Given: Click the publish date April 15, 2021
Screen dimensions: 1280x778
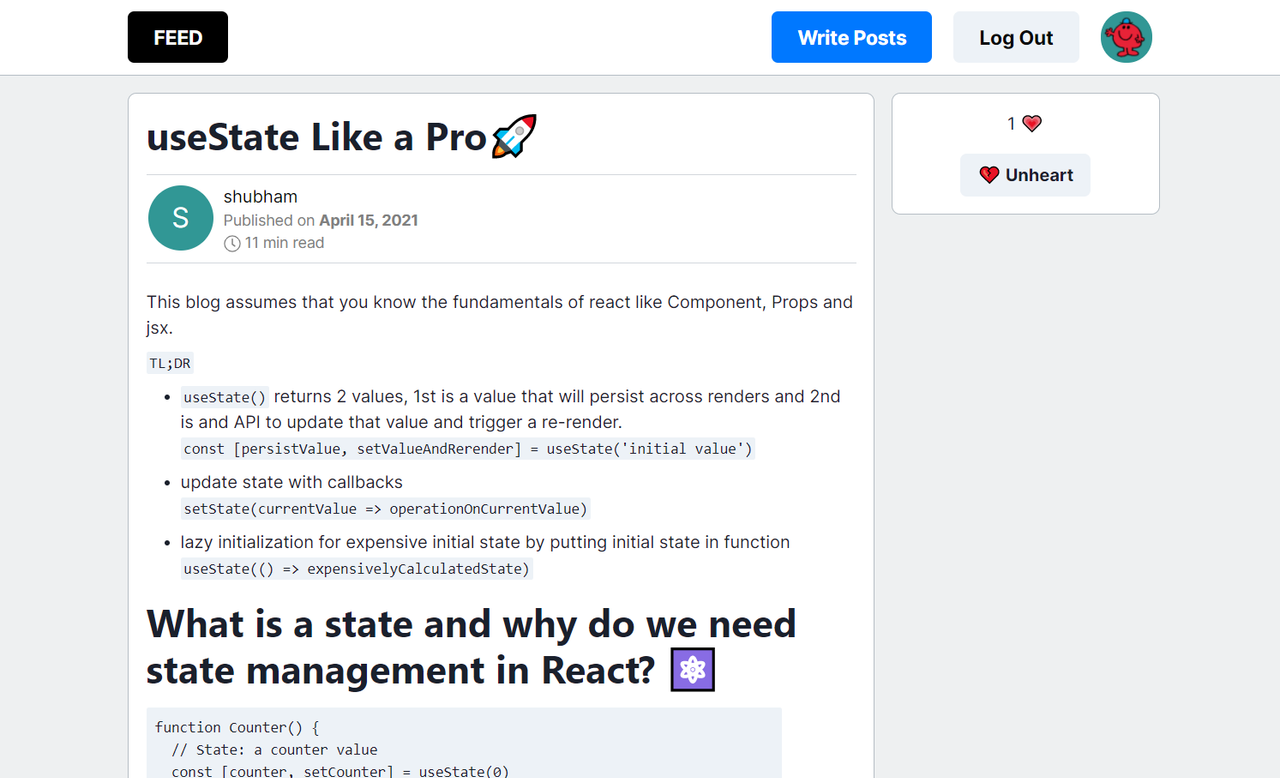Looking at the screenshot, I should (x=368, y=220).
